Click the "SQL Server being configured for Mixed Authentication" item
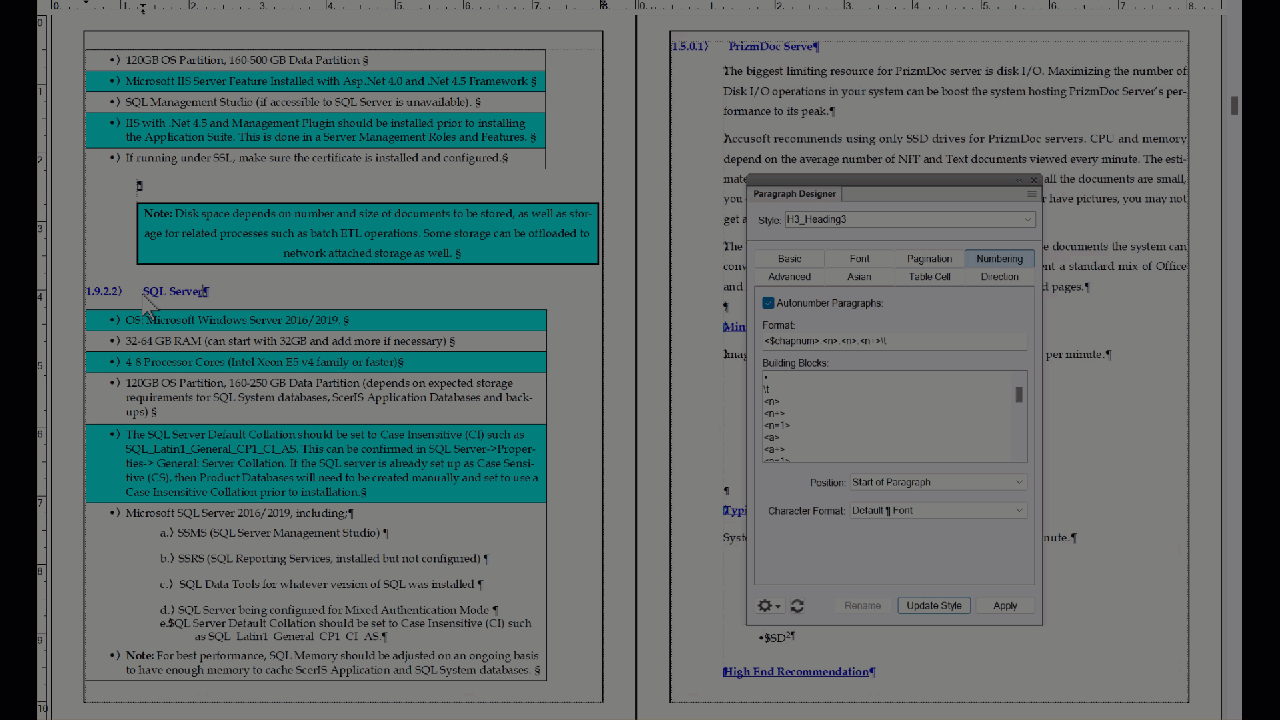 329,609
